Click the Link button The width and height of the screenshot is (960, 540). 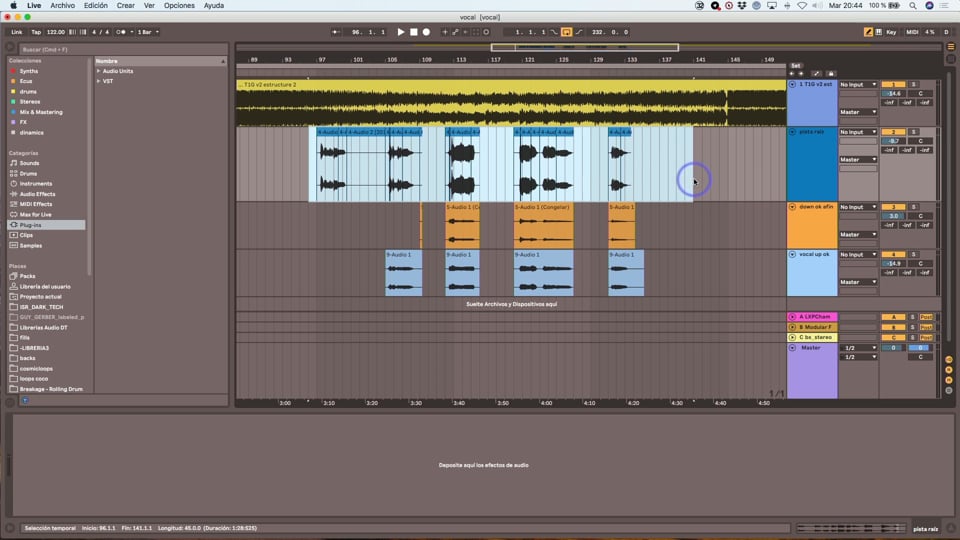click(17, 32)
